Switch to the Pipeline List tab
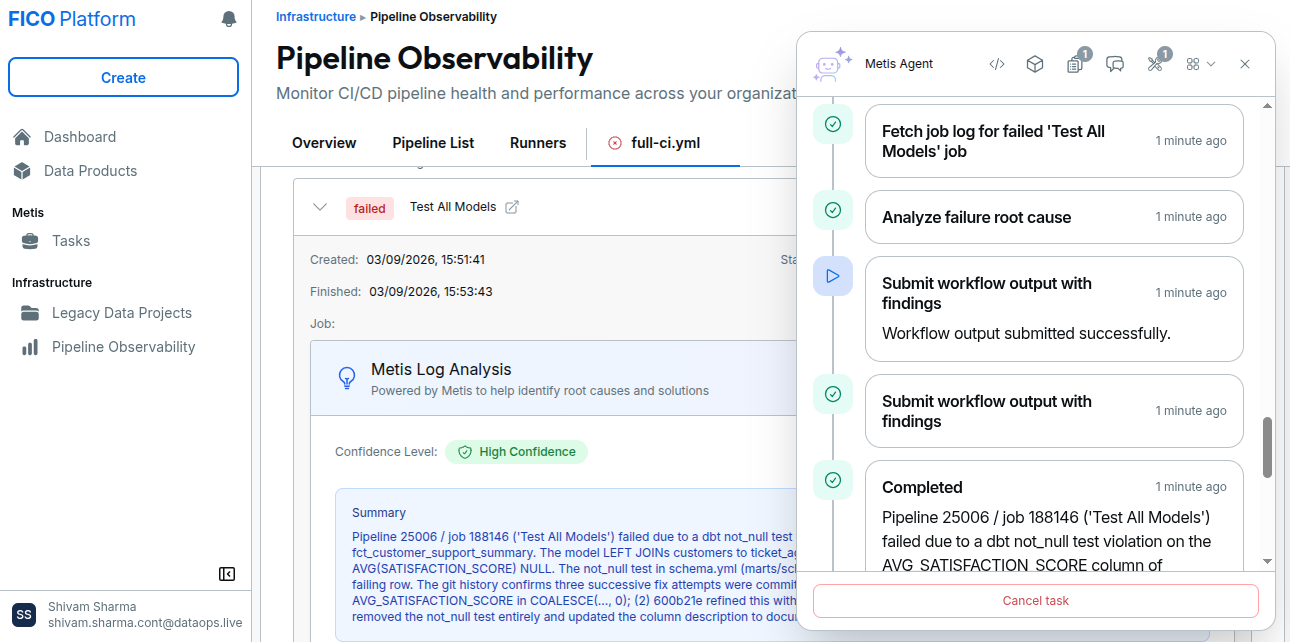This screenshot has height=642, width=1290. point(433,143)
